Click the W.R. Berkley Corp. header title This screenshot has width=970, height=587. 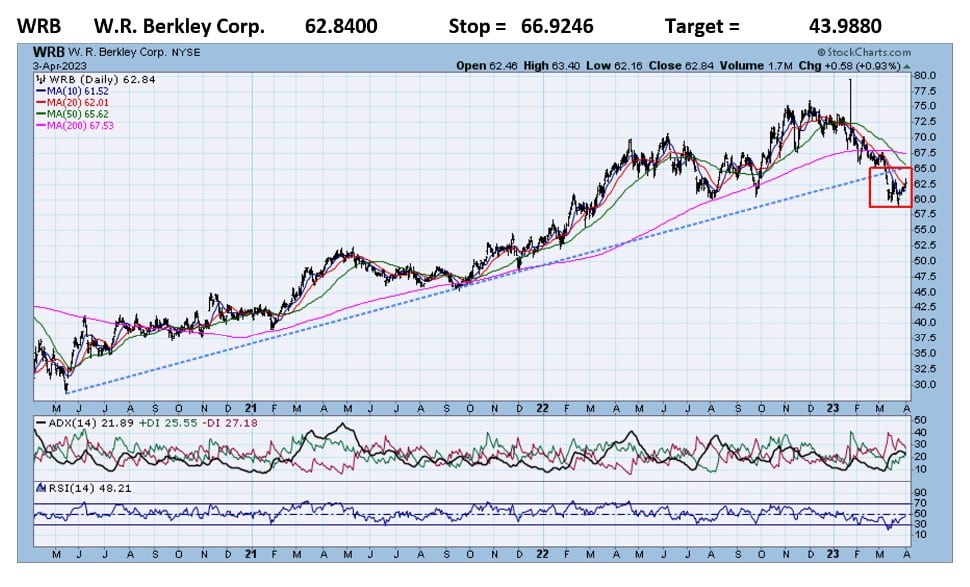coord(179,27)
